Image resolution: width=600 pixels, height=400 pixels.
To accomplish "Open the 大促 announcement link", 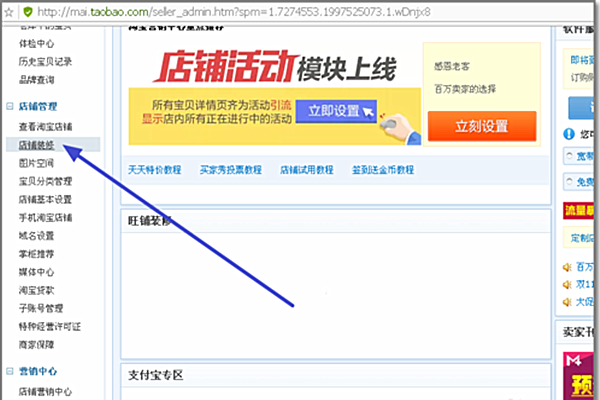I will (x=585, y=302).
